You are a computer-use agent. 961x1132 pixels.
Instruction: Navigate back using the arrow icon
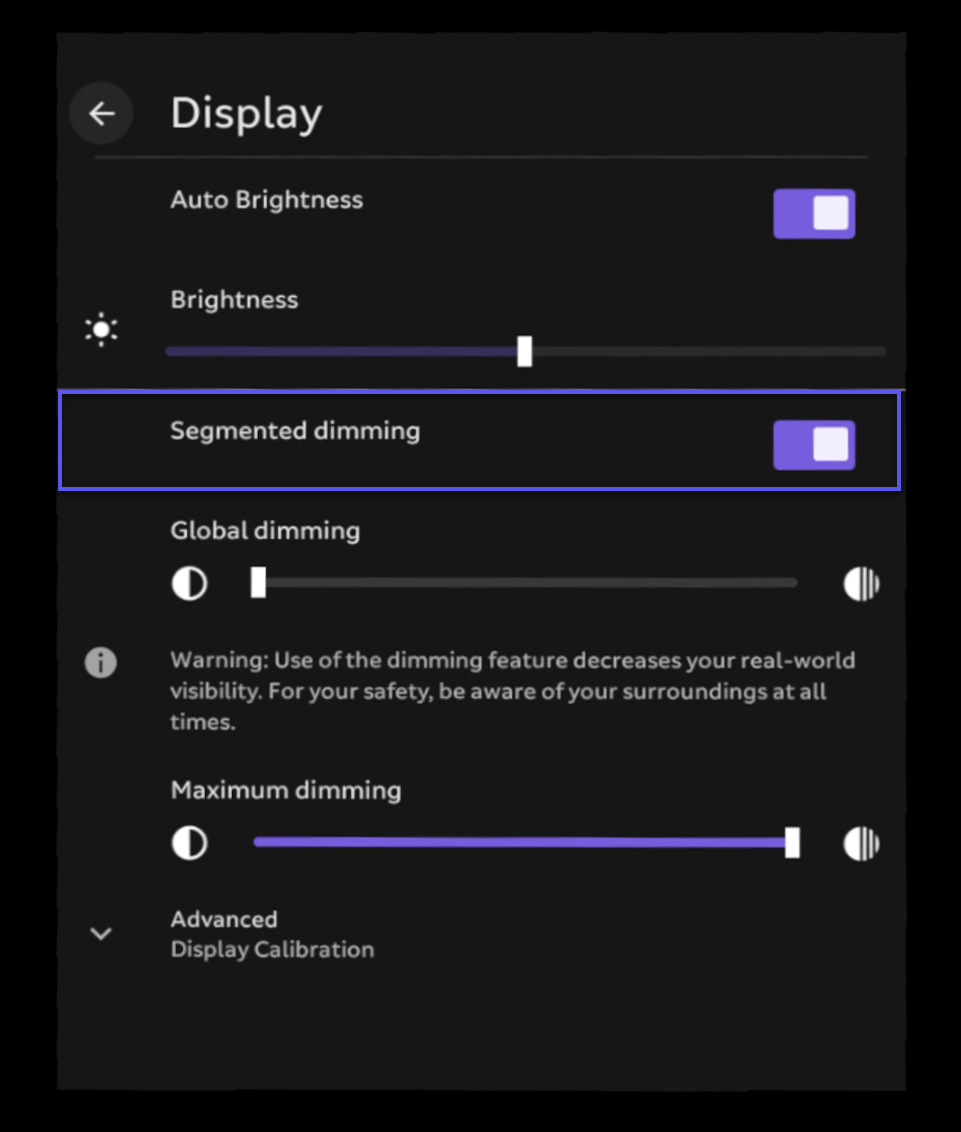point(100,113)
